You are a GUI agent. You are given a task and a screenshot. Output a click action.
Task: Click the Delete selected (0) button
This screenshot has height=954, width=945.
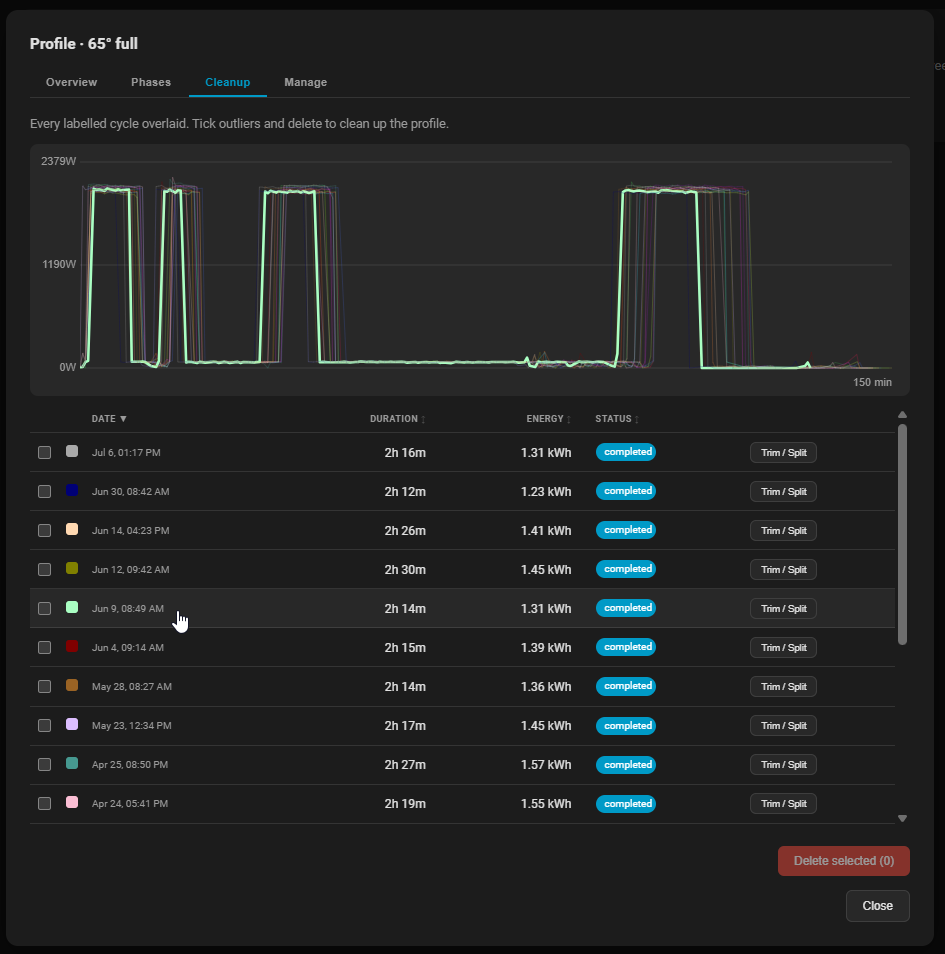[x=843, y=861]
